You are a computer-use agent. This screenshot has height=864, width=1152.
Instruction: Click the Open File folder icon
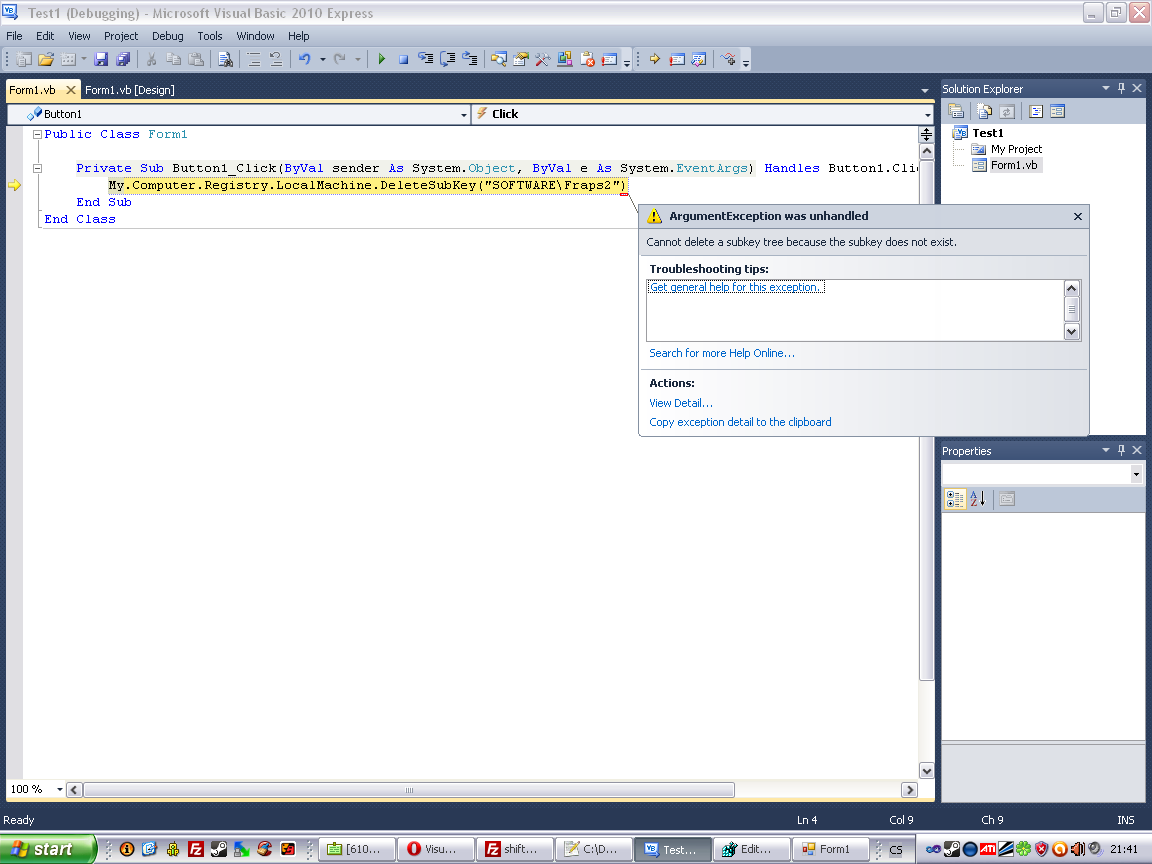pos(46,60)
